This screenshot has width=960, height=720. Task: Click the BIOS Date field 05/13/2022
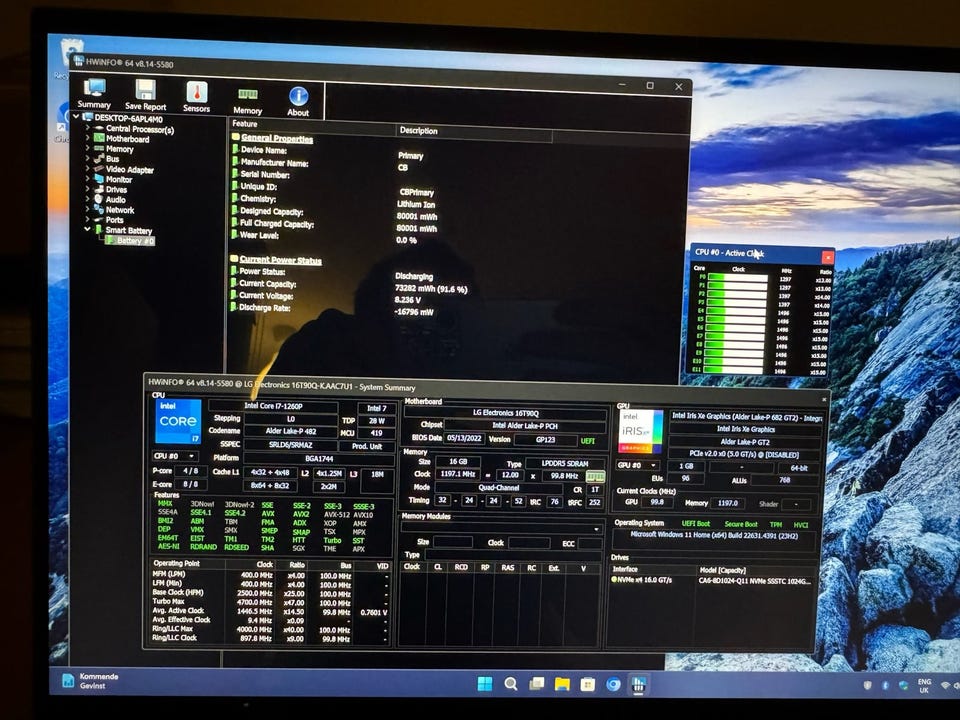point(465,438)
